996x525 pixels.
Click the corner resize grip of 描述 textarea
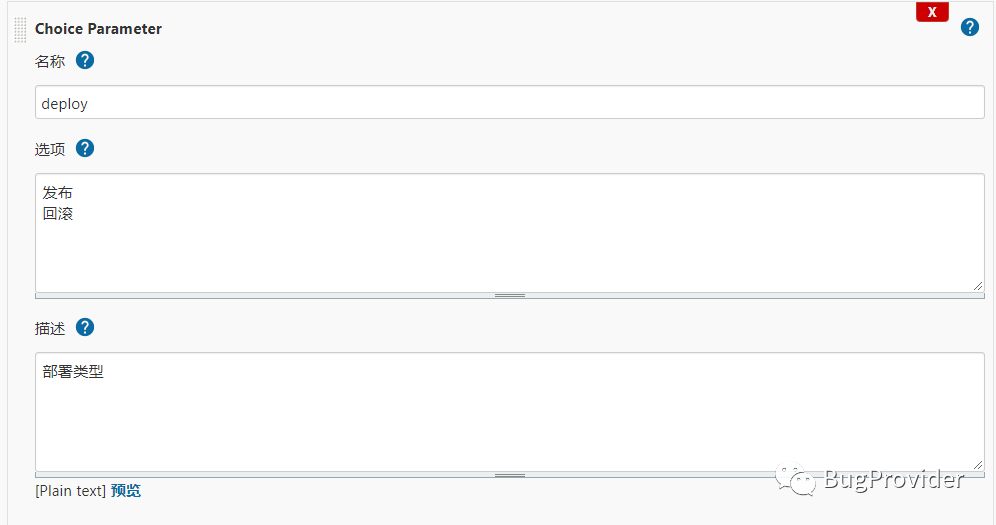click(x=978, y=464)
